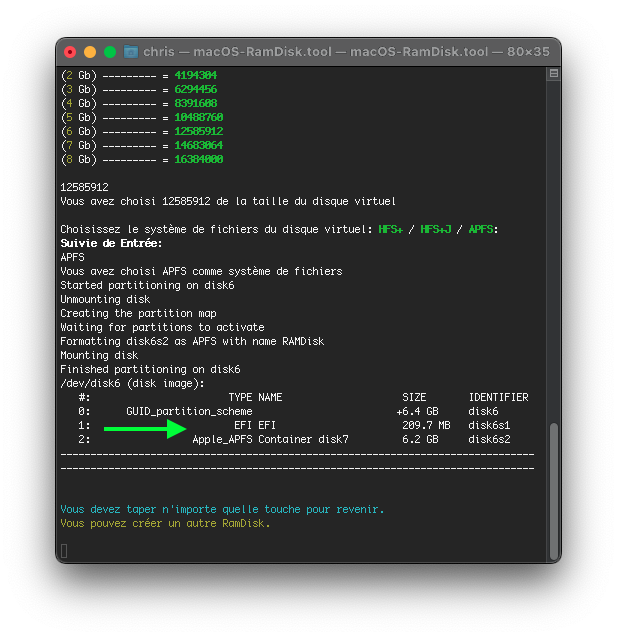Click the red close window button
Viewport: 617px width, 637px height.
click(x=70, y=52)
